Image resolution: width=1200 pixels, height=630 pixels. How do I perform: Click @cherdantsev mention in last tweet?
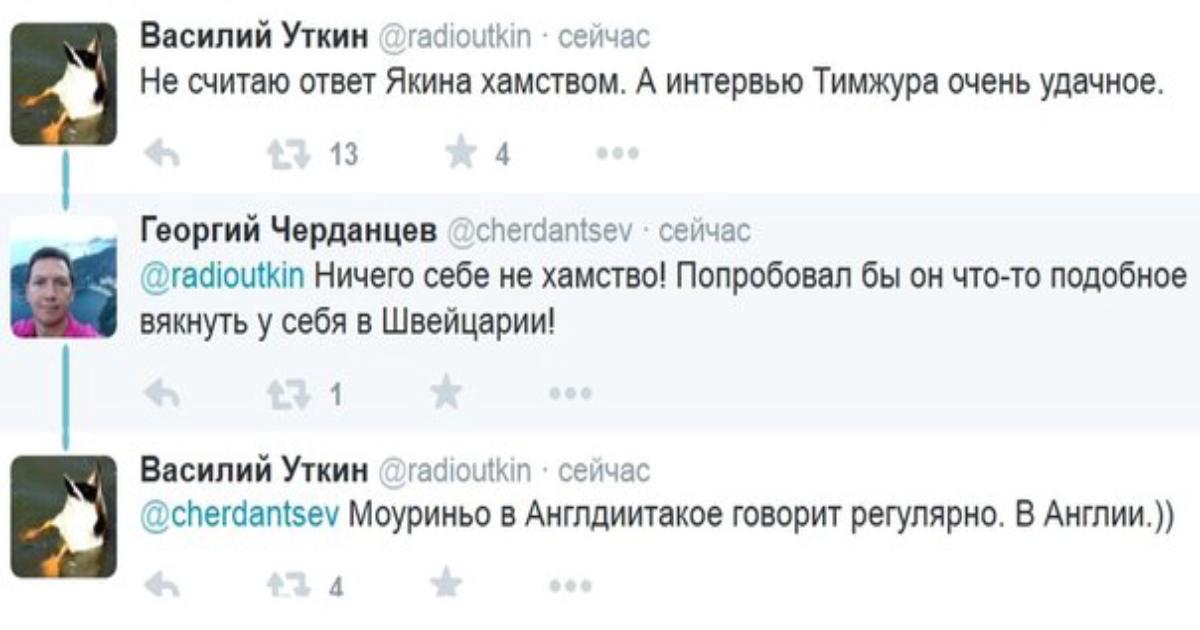[241, 516]
